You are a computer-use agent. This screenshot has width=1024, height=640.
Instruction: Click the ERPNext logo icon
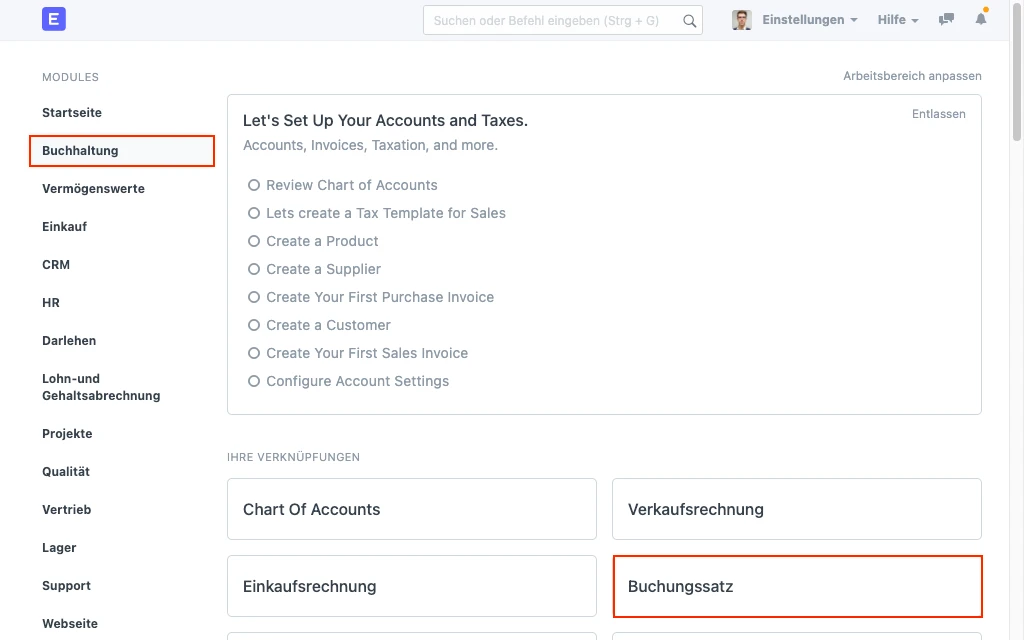pyautogui.click(x=54, y=20)
